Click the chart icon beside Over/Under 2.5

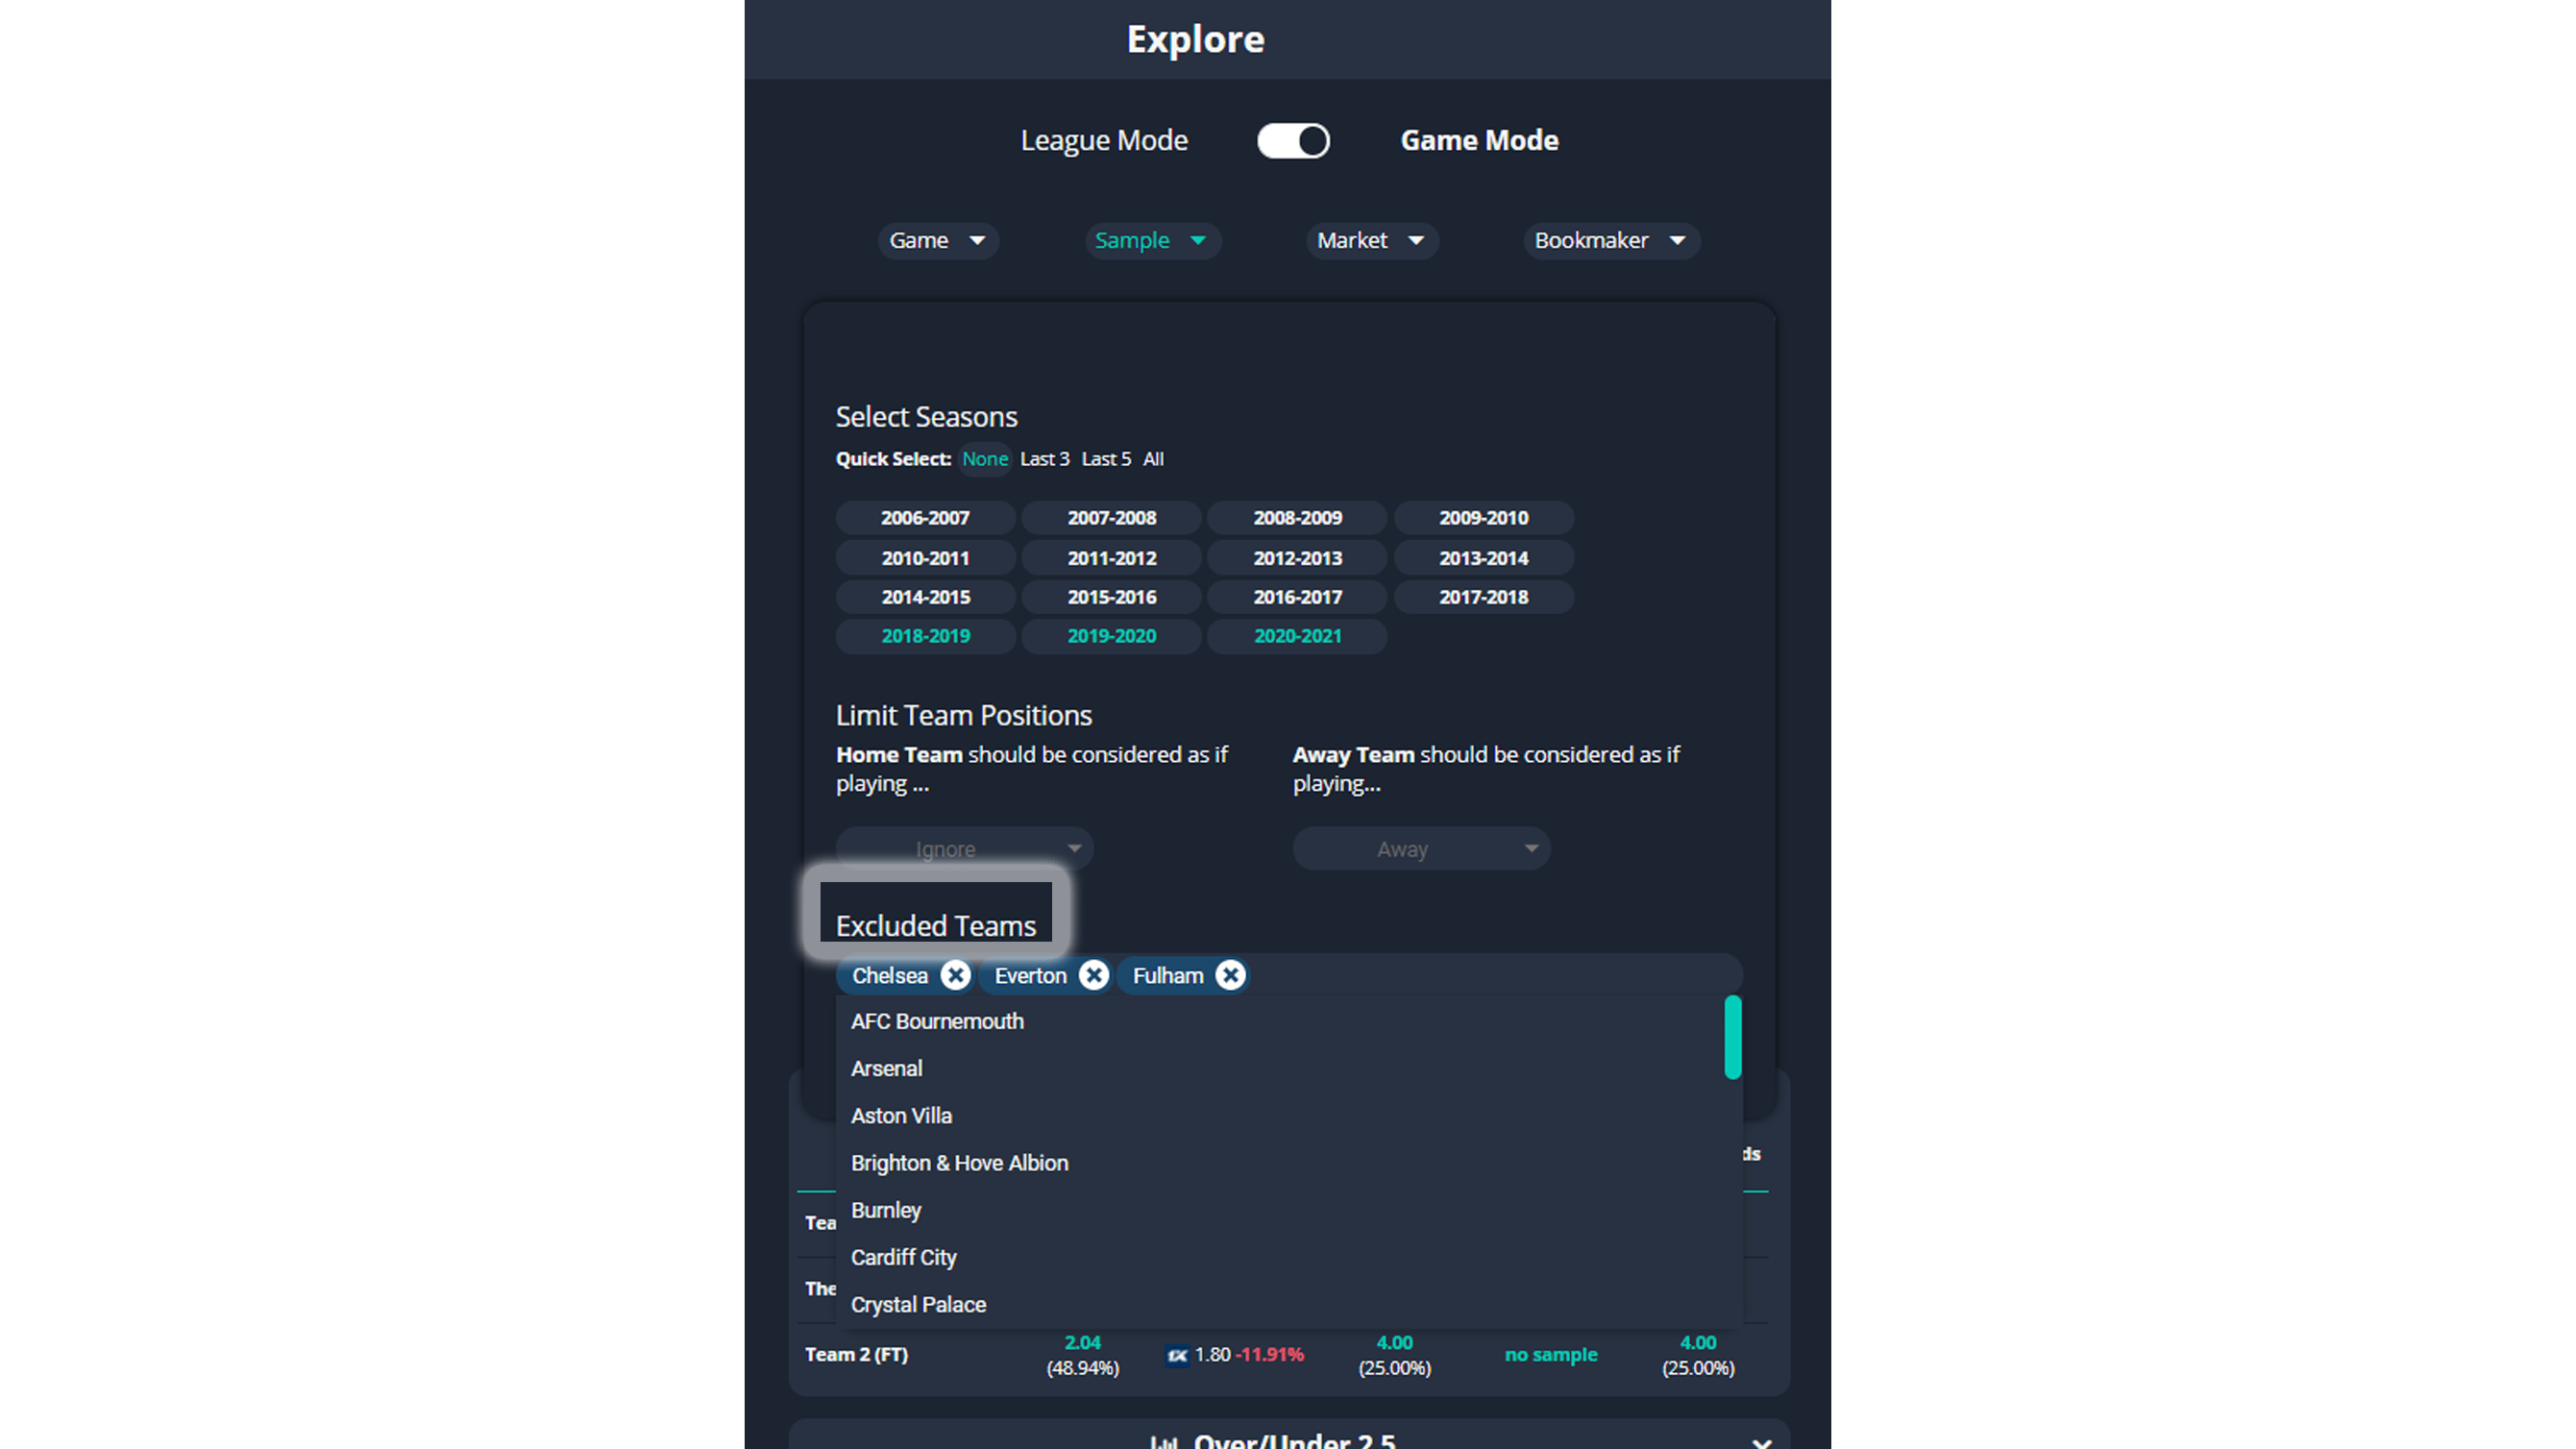click(1166, 1441)
